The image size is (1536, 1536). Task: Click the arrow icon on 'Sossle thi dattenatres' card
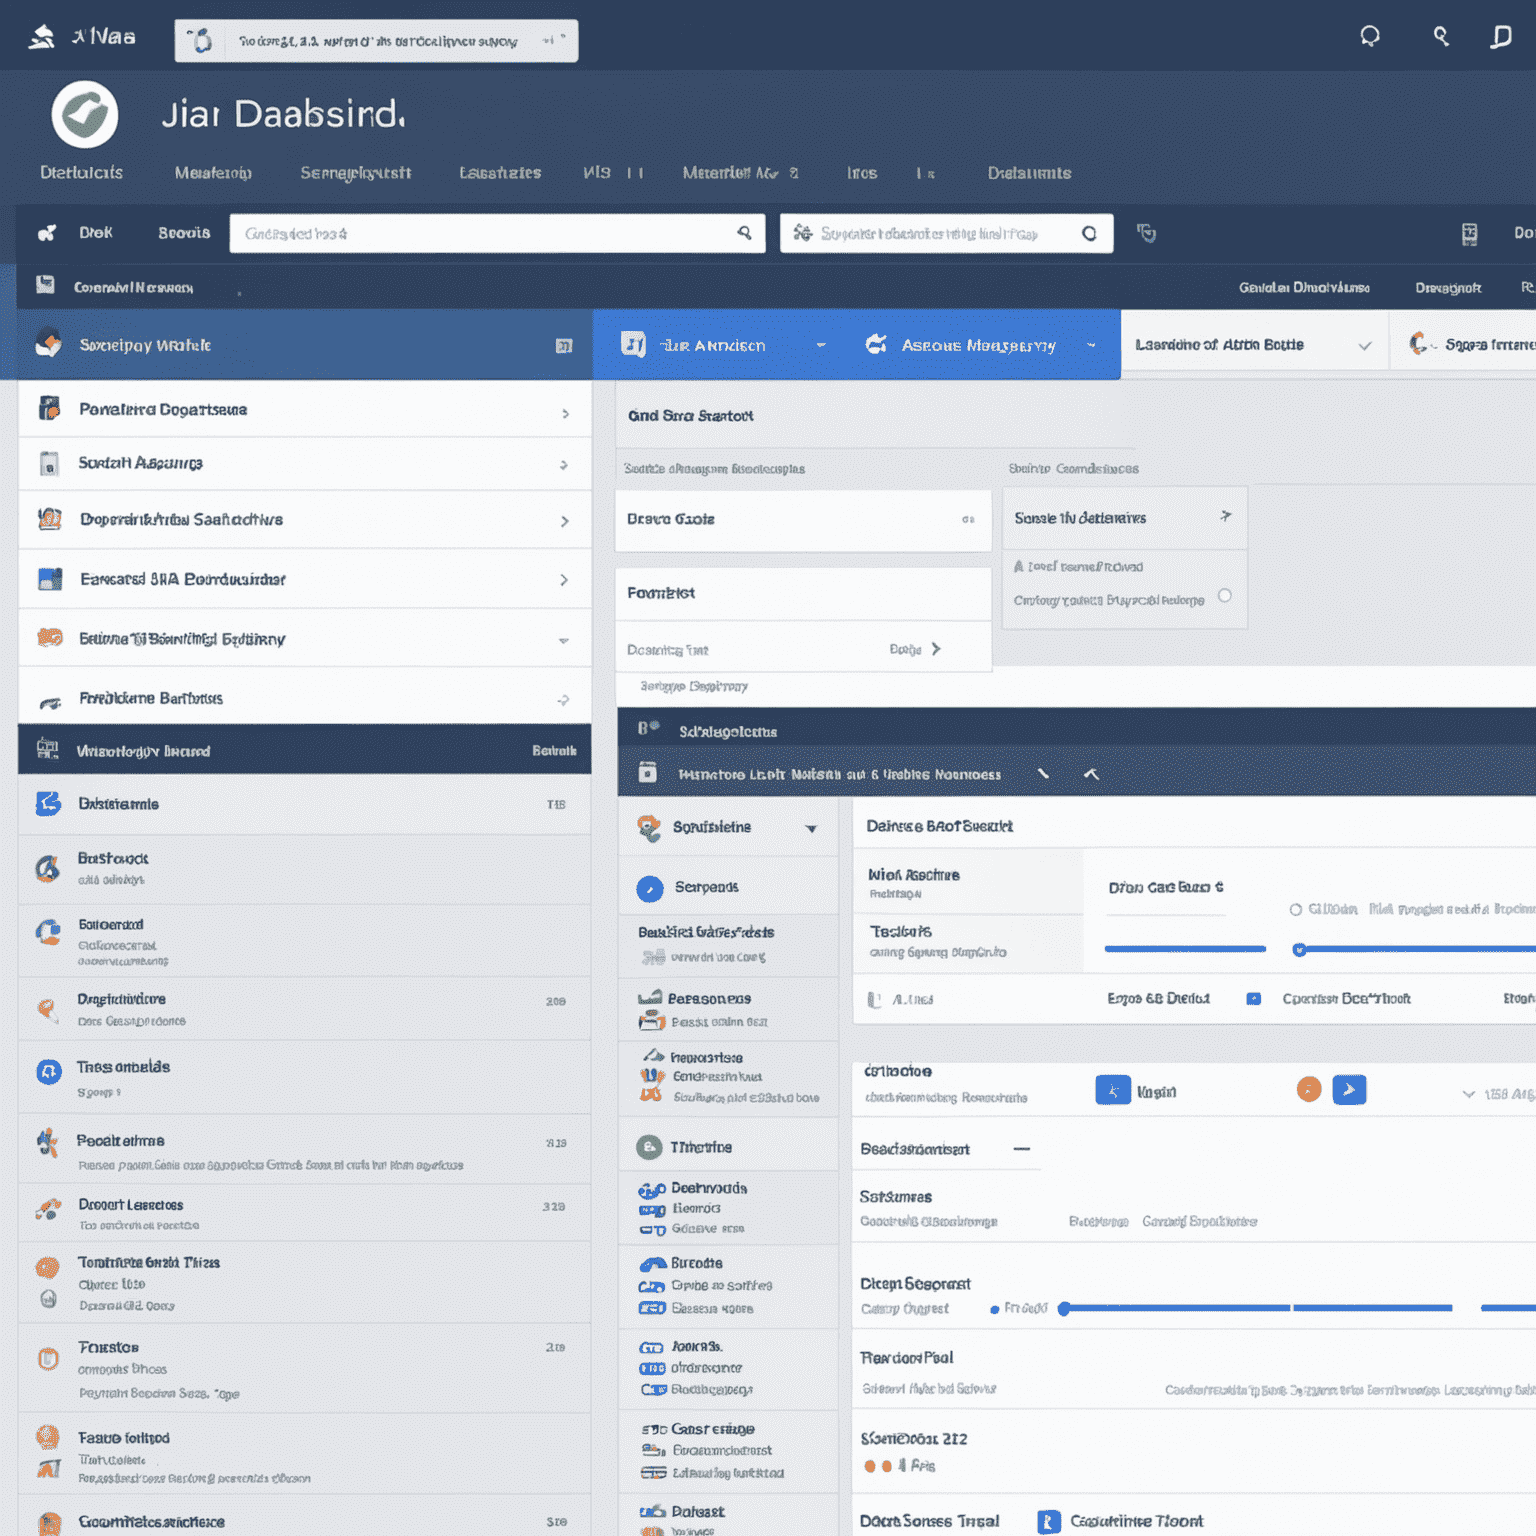[x=1226, y=516]
